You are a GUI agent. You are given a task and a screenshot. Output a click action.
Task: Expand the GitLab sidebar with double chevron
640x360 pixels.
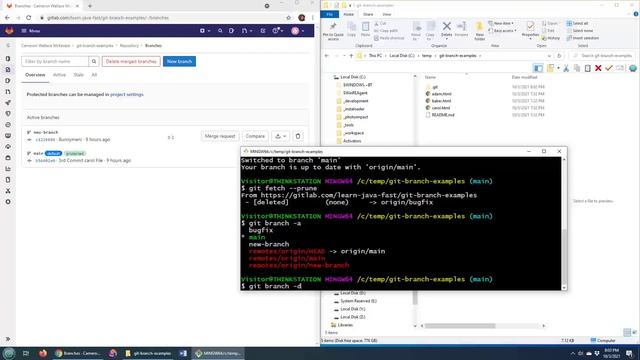[8, 339]
